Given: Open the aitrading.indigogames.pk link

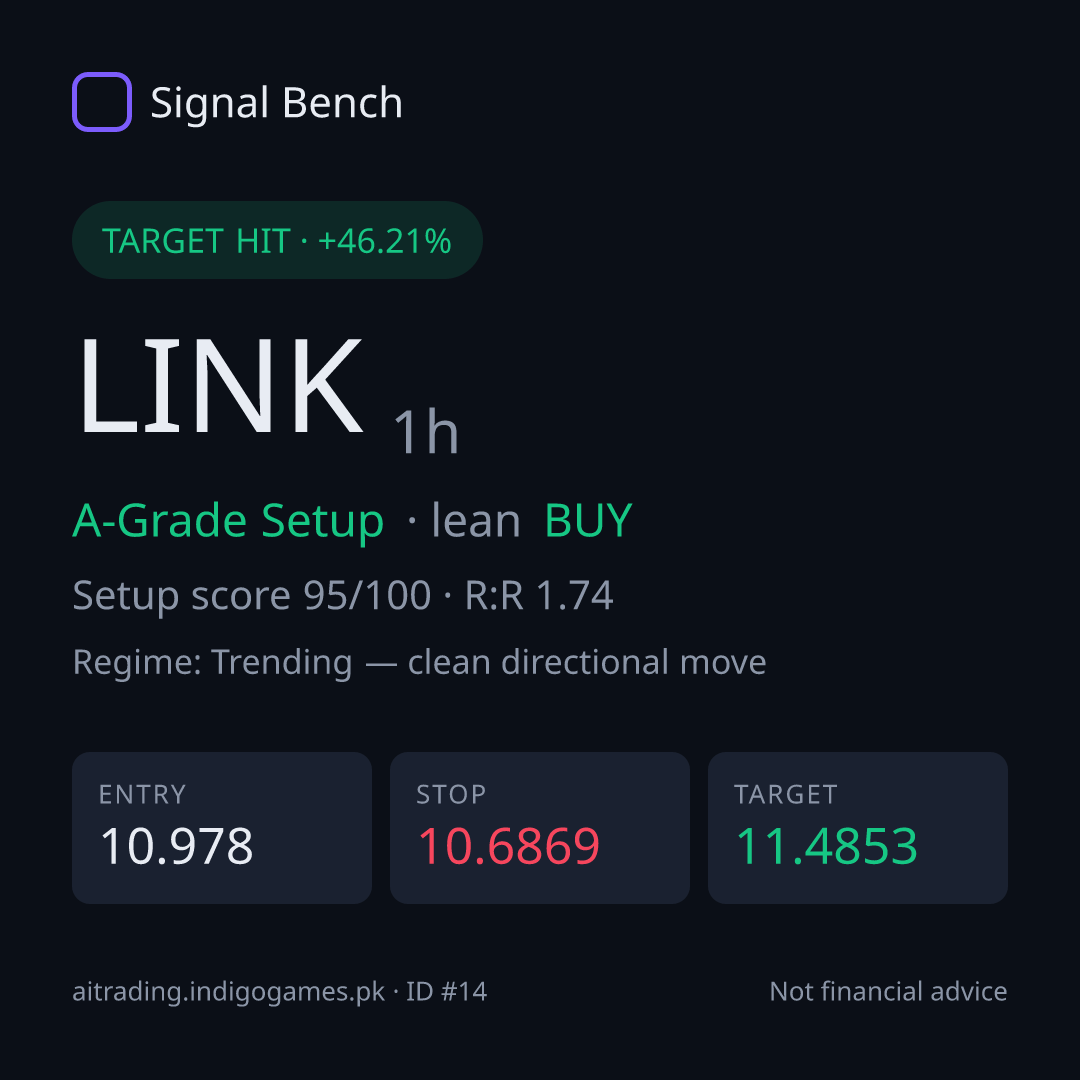Looking at the screenshot, I should coord(229,993).
